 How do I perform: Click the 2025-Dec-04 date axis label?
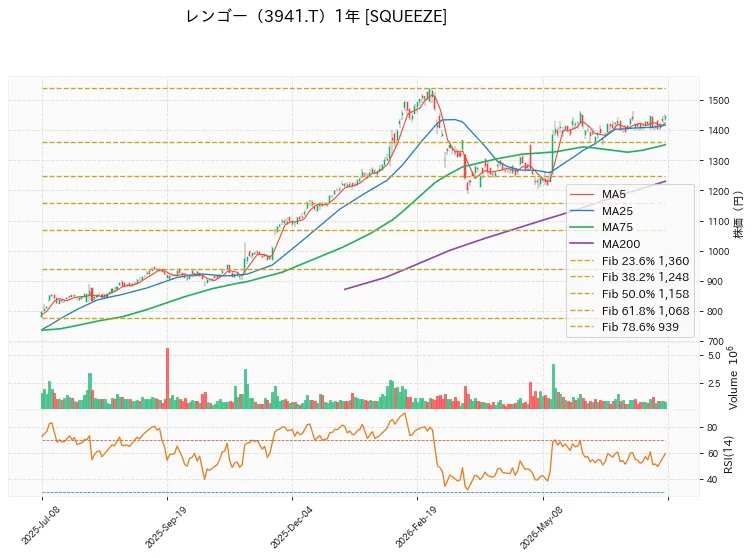[292, 527]
